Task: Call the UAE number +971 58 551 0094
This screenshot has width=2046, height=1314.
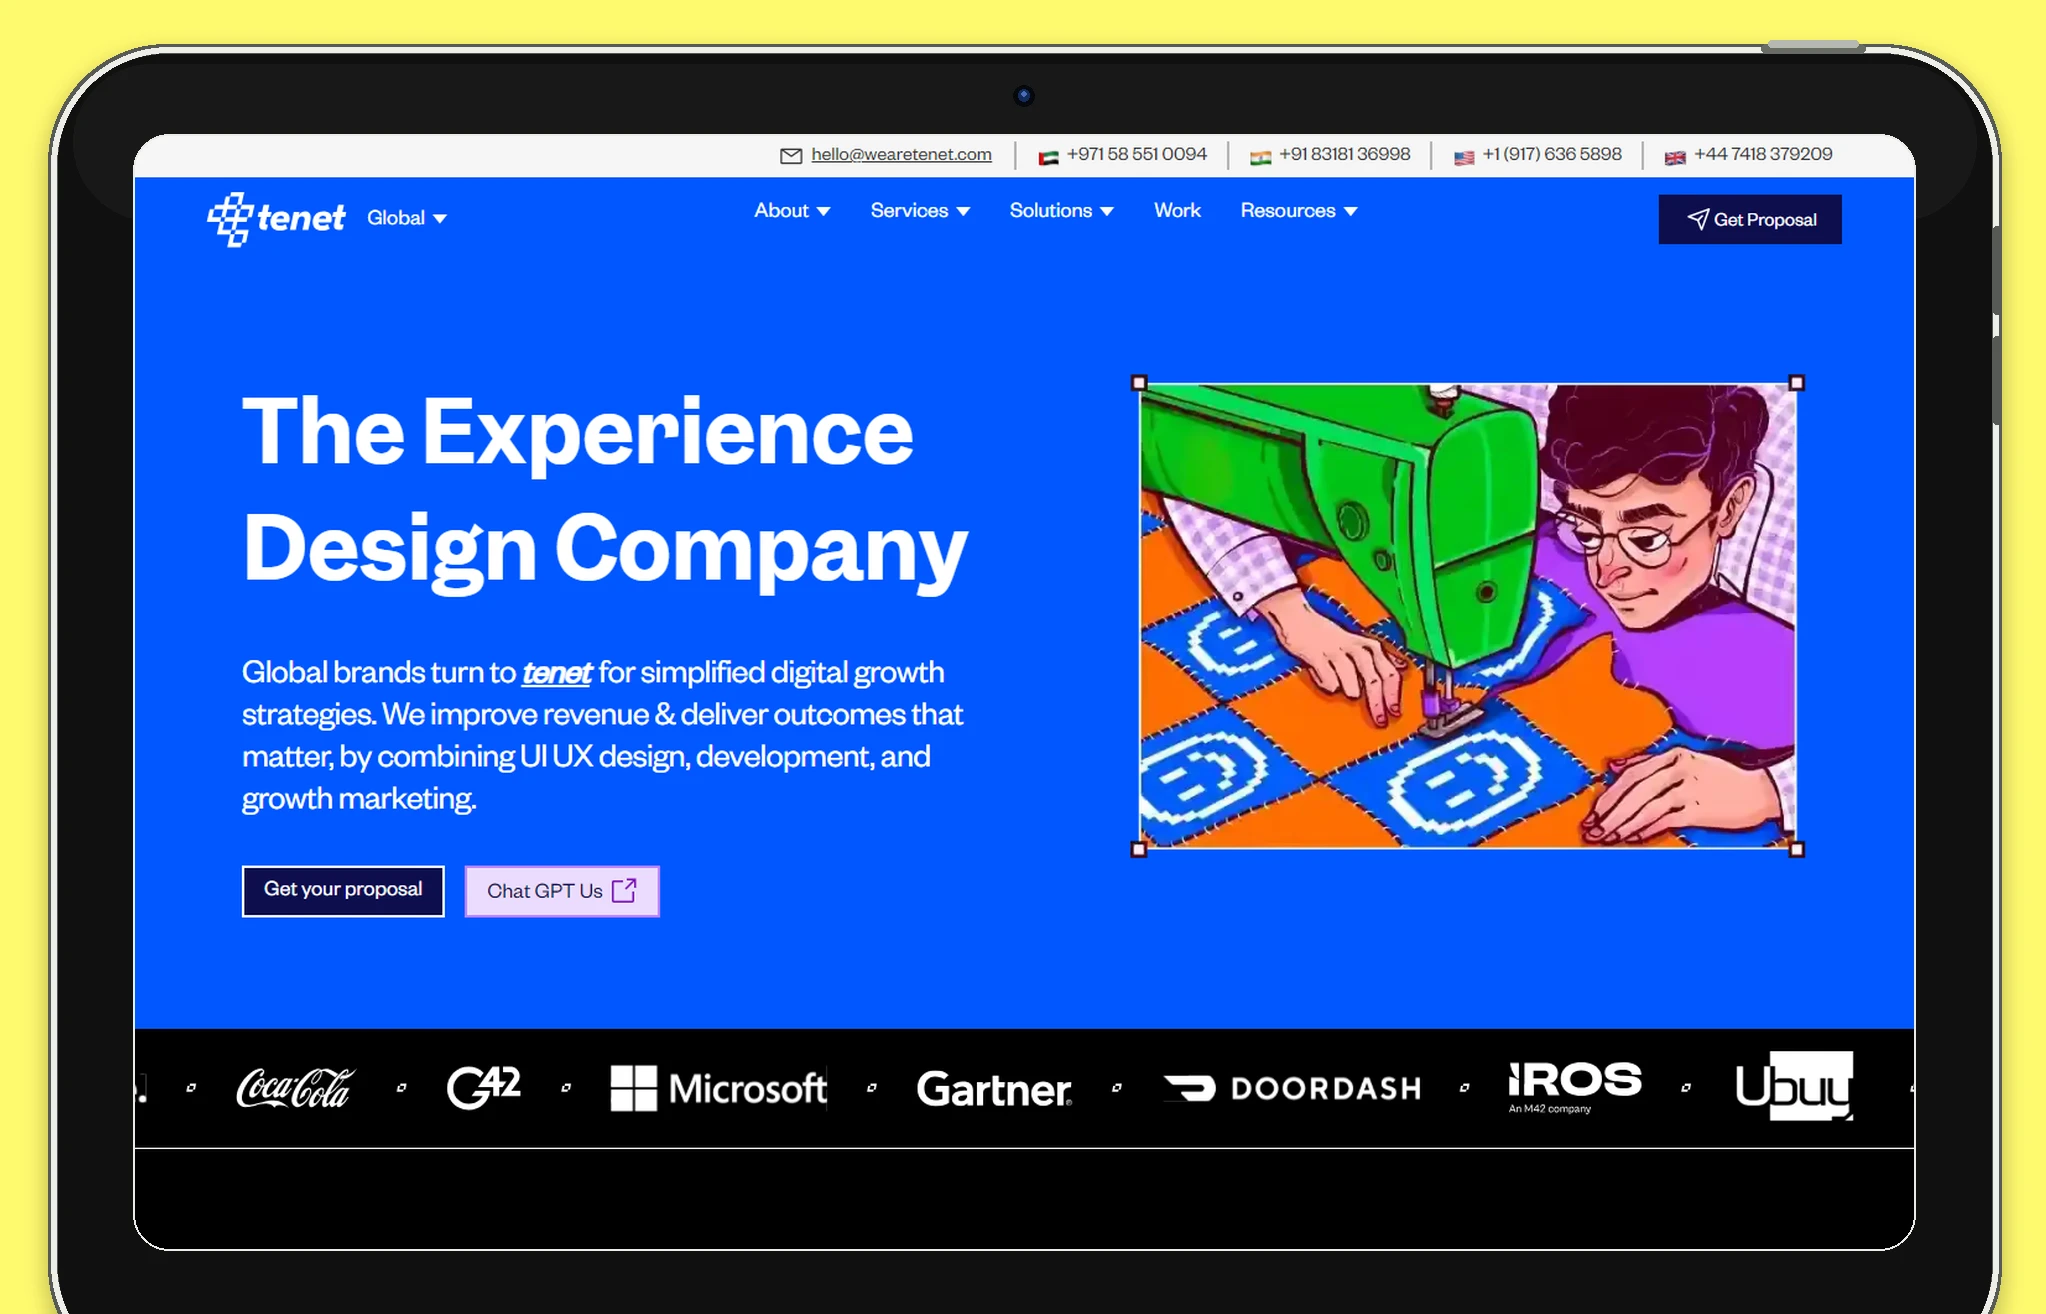Action: [1136, 154]
